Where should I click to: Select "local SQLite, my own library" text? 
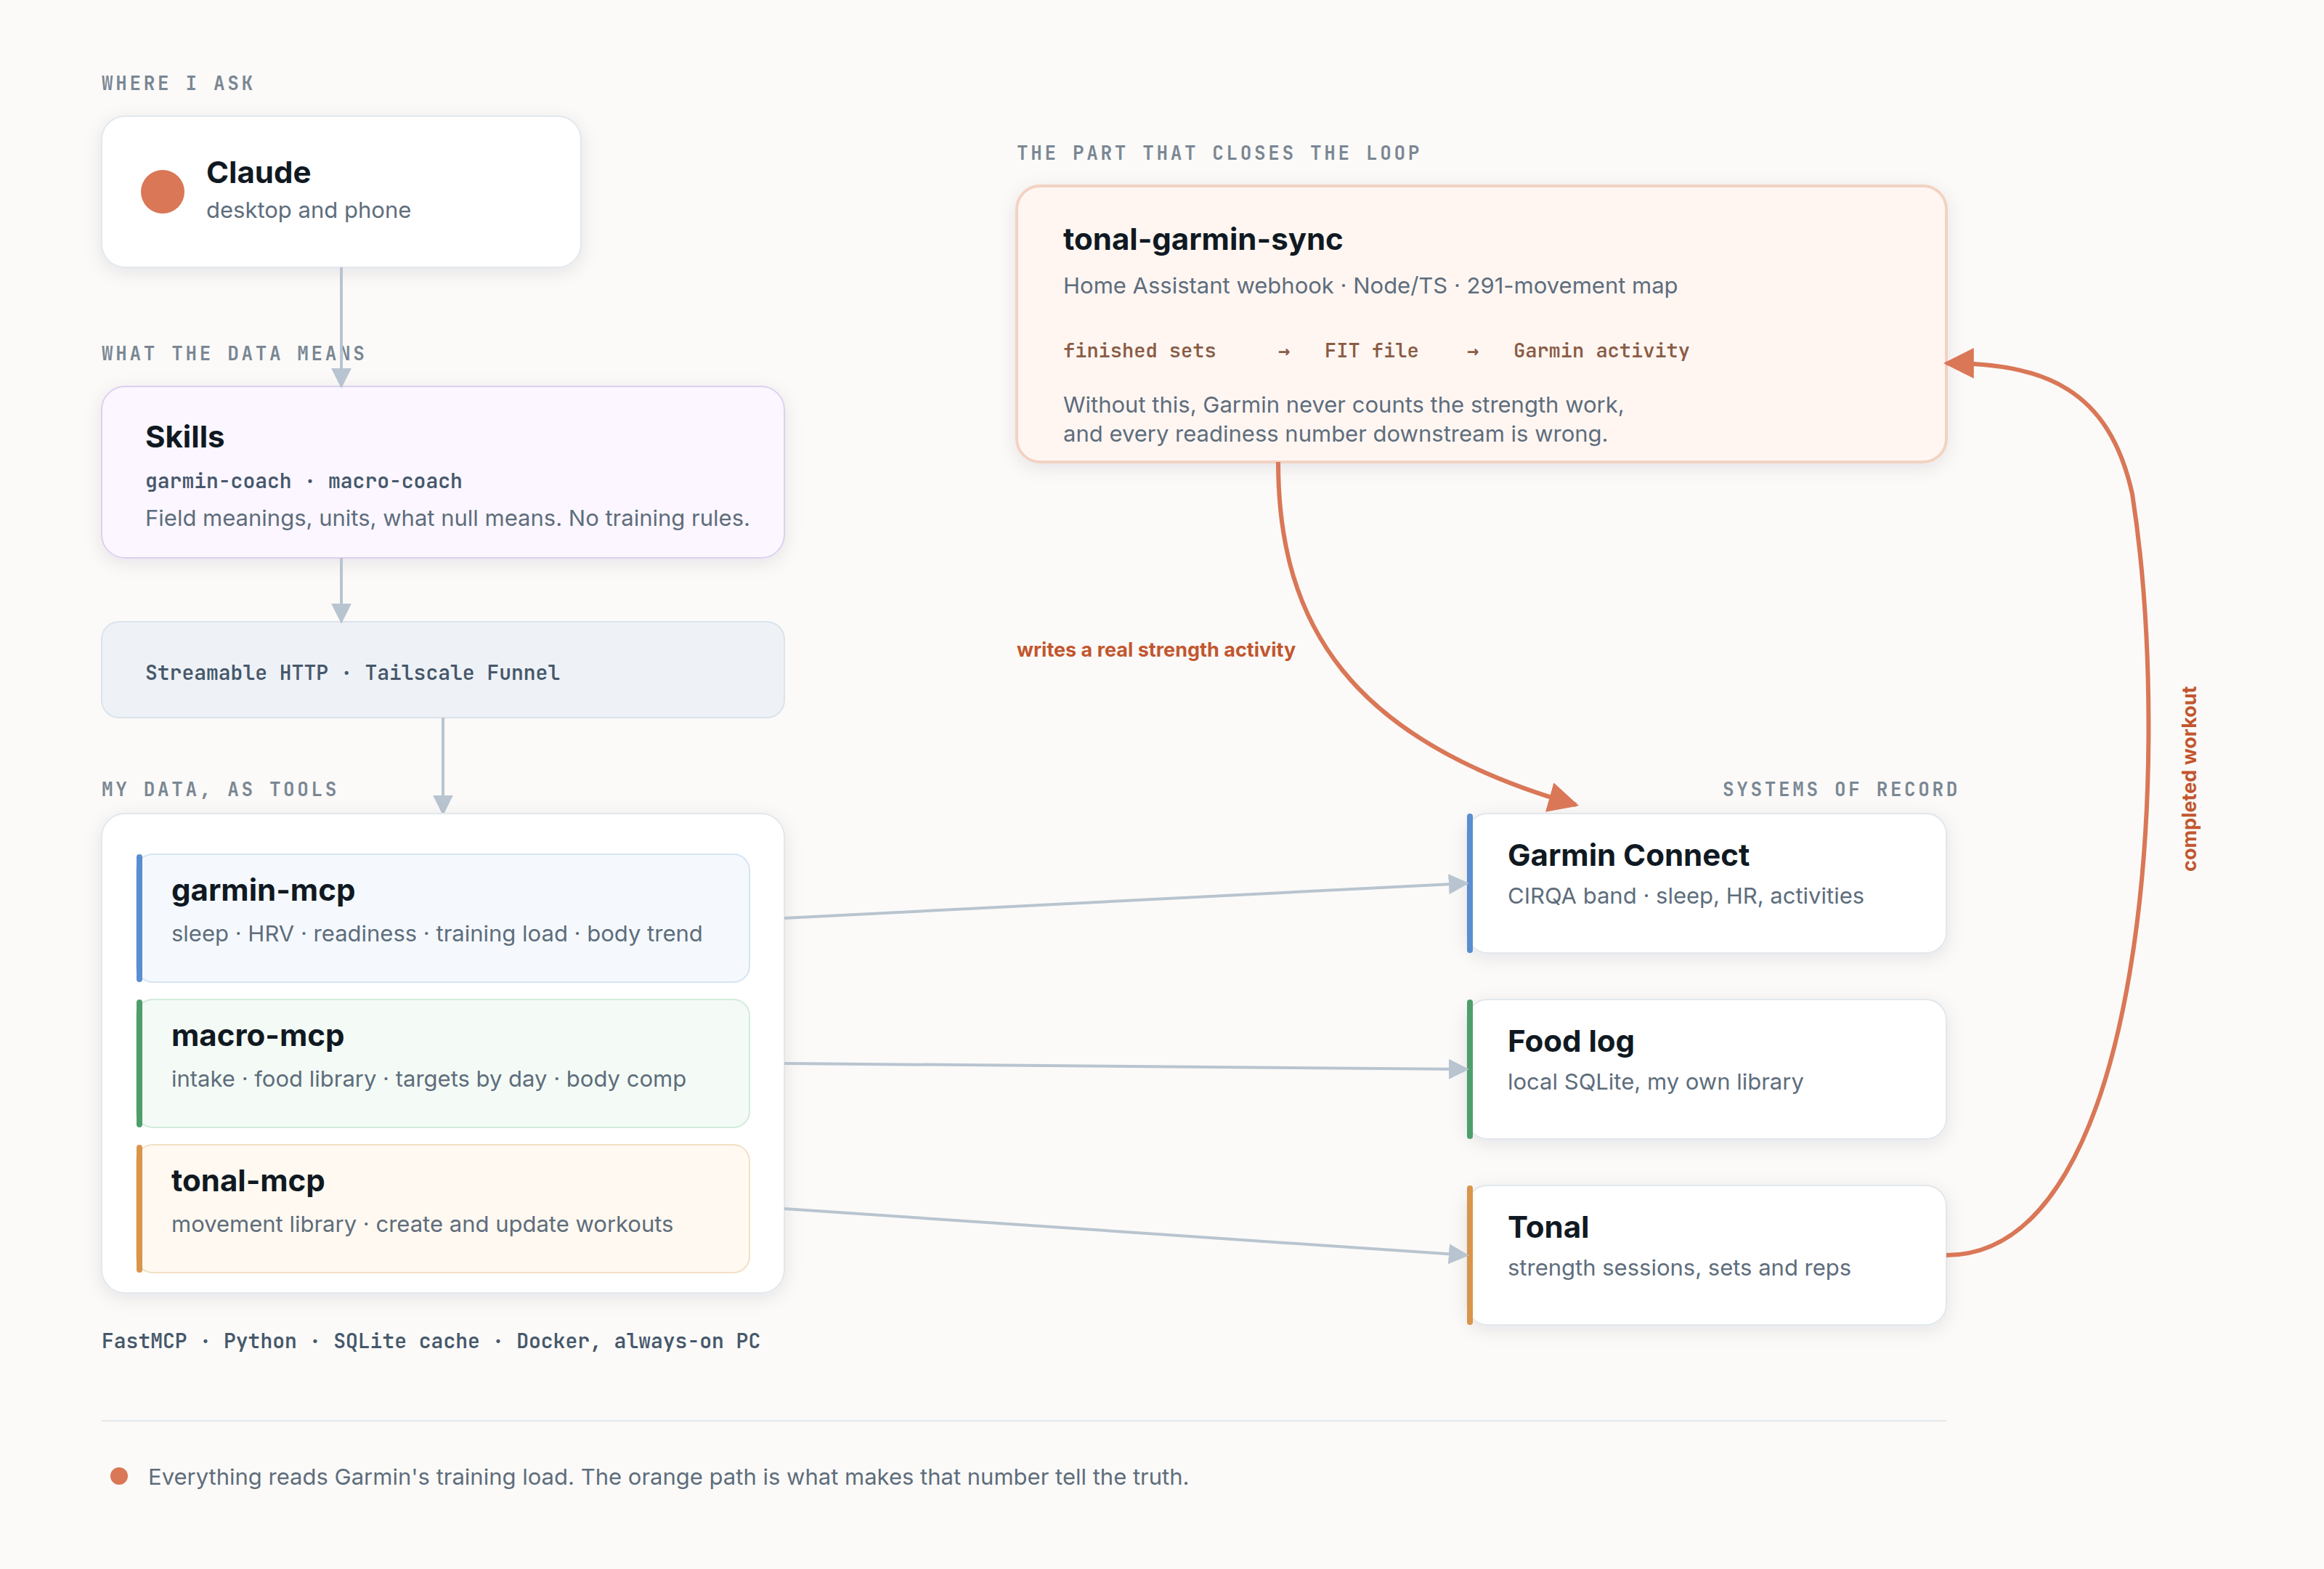1655,1082
